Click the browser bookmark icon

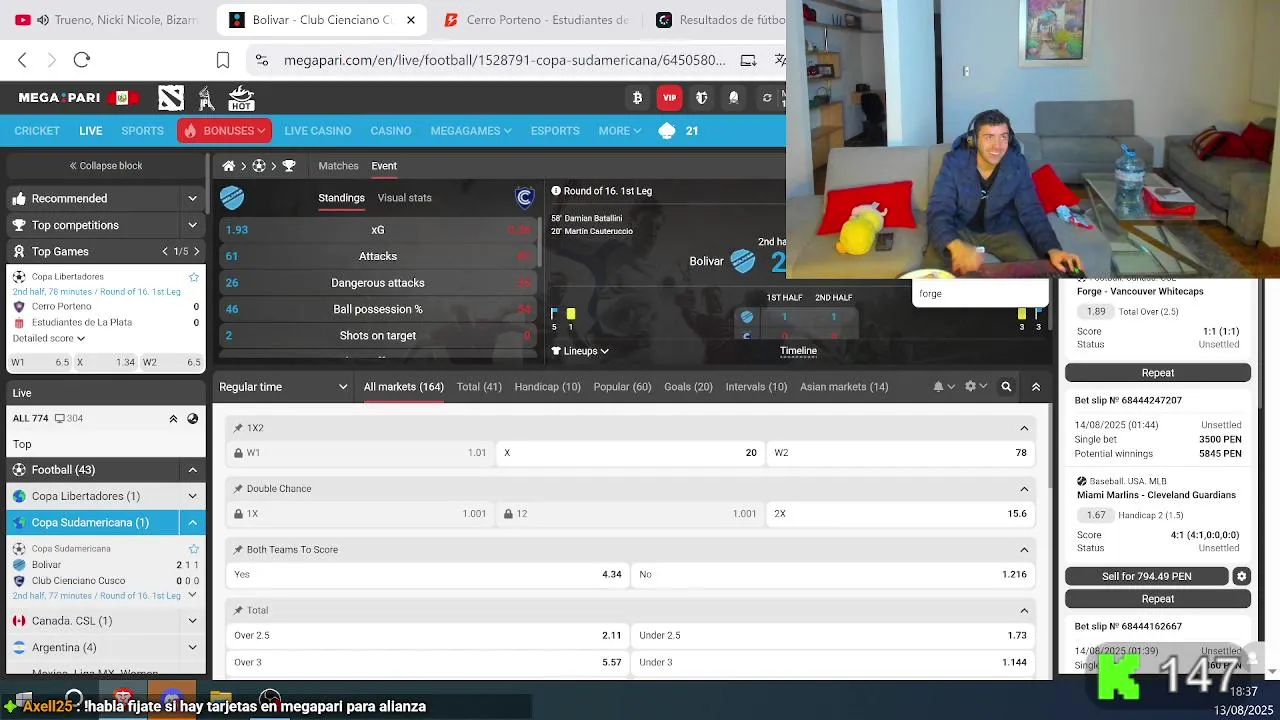[223, 60]
